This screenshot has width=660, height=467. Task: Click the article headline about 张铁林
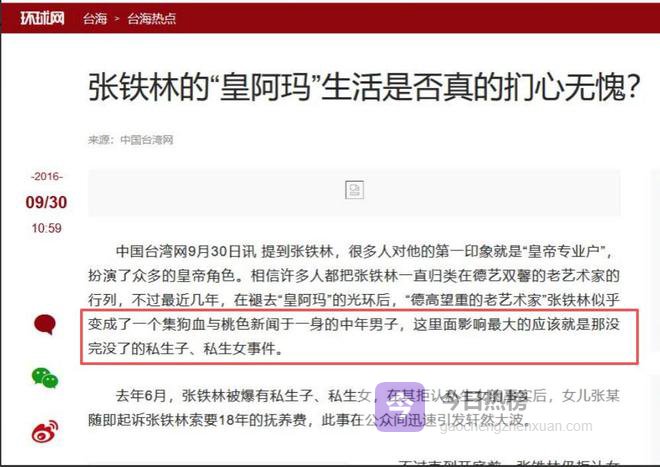365,87
